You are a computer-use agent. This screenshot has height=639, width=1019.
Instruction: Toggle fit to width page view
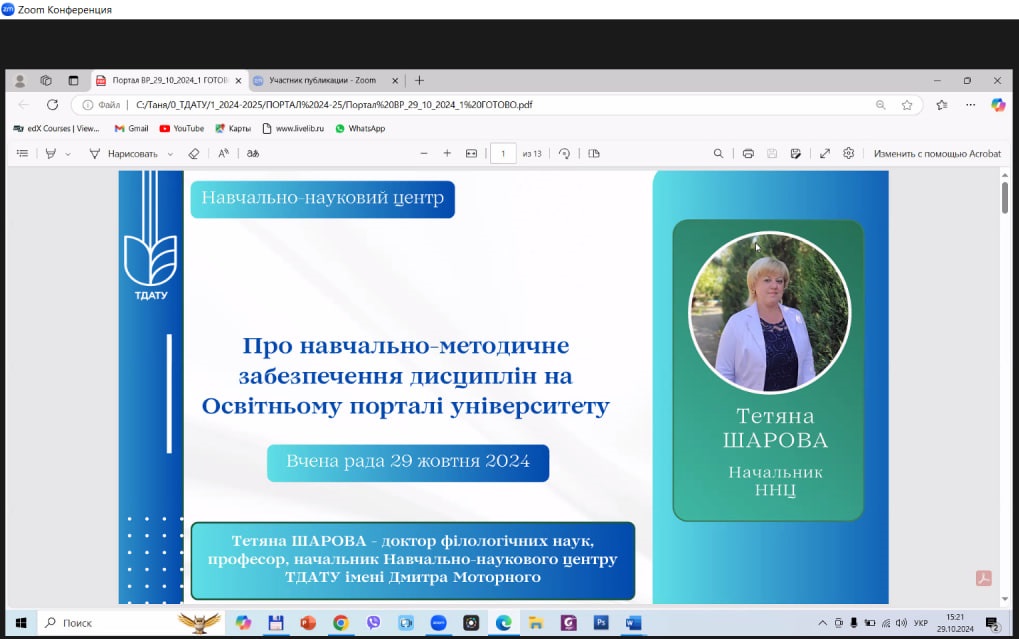coord(472,154)
